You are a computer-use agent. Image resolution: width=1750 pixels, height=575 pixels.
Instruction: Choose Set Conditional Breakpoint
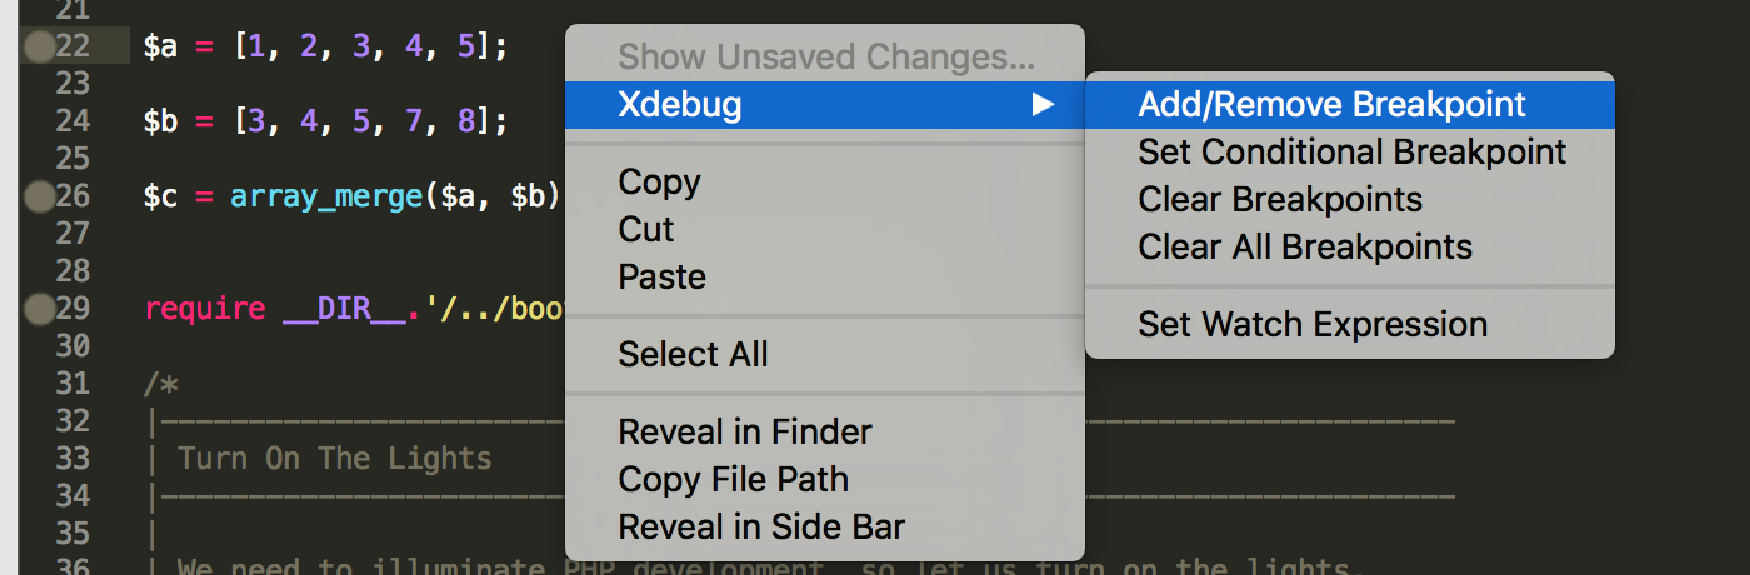point(1349,152)
